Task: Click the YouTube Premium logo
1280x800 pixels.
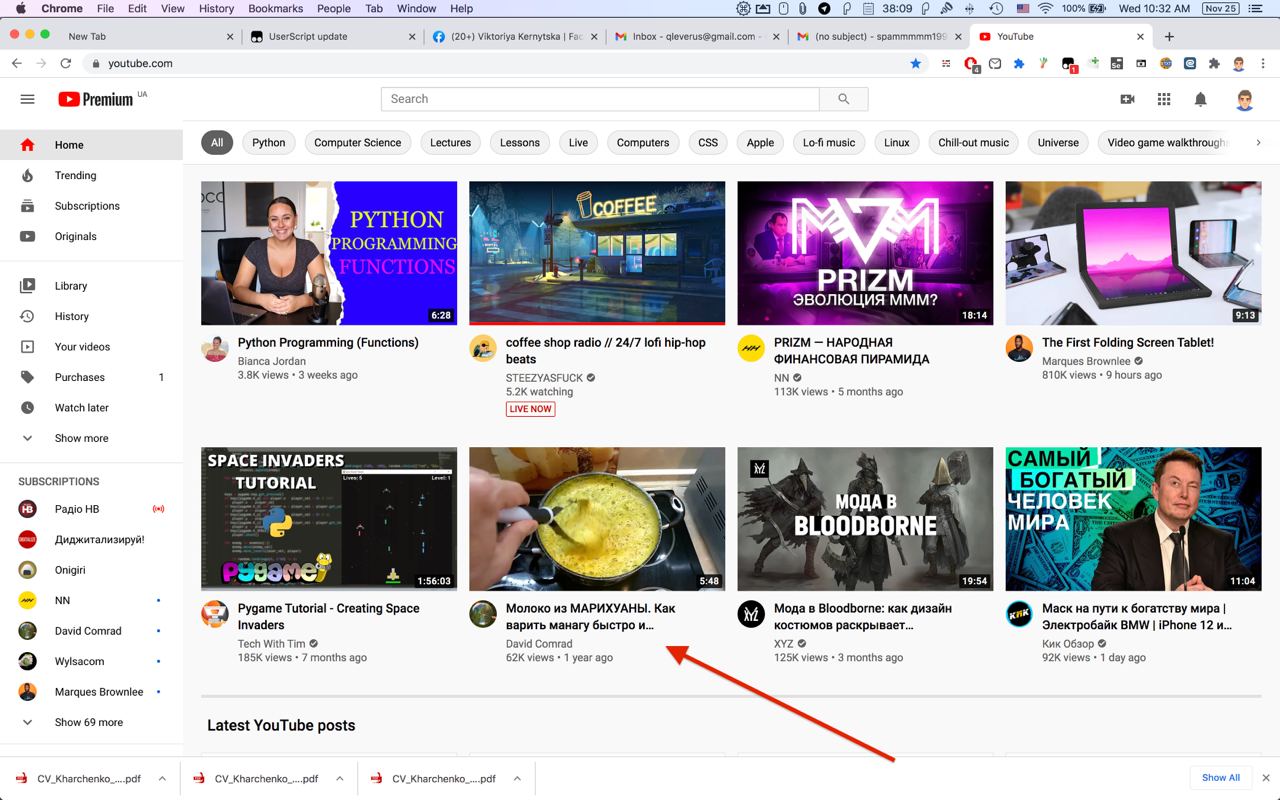Action: click(x=96, y=99)
